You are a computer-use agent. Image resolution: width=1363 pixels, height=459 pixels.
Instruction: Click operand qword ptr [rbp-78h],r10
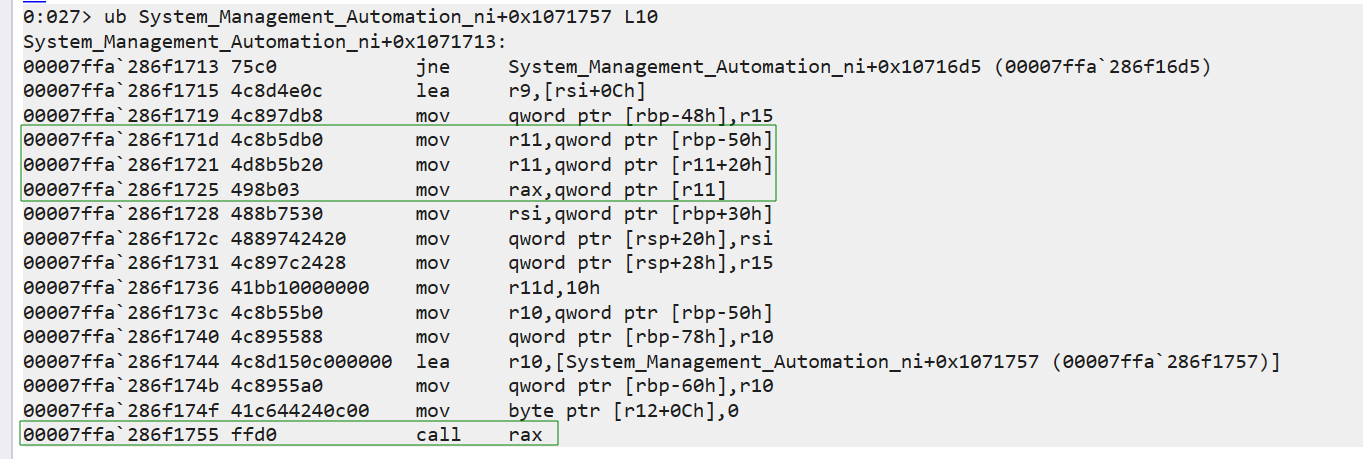coord(640,336)
